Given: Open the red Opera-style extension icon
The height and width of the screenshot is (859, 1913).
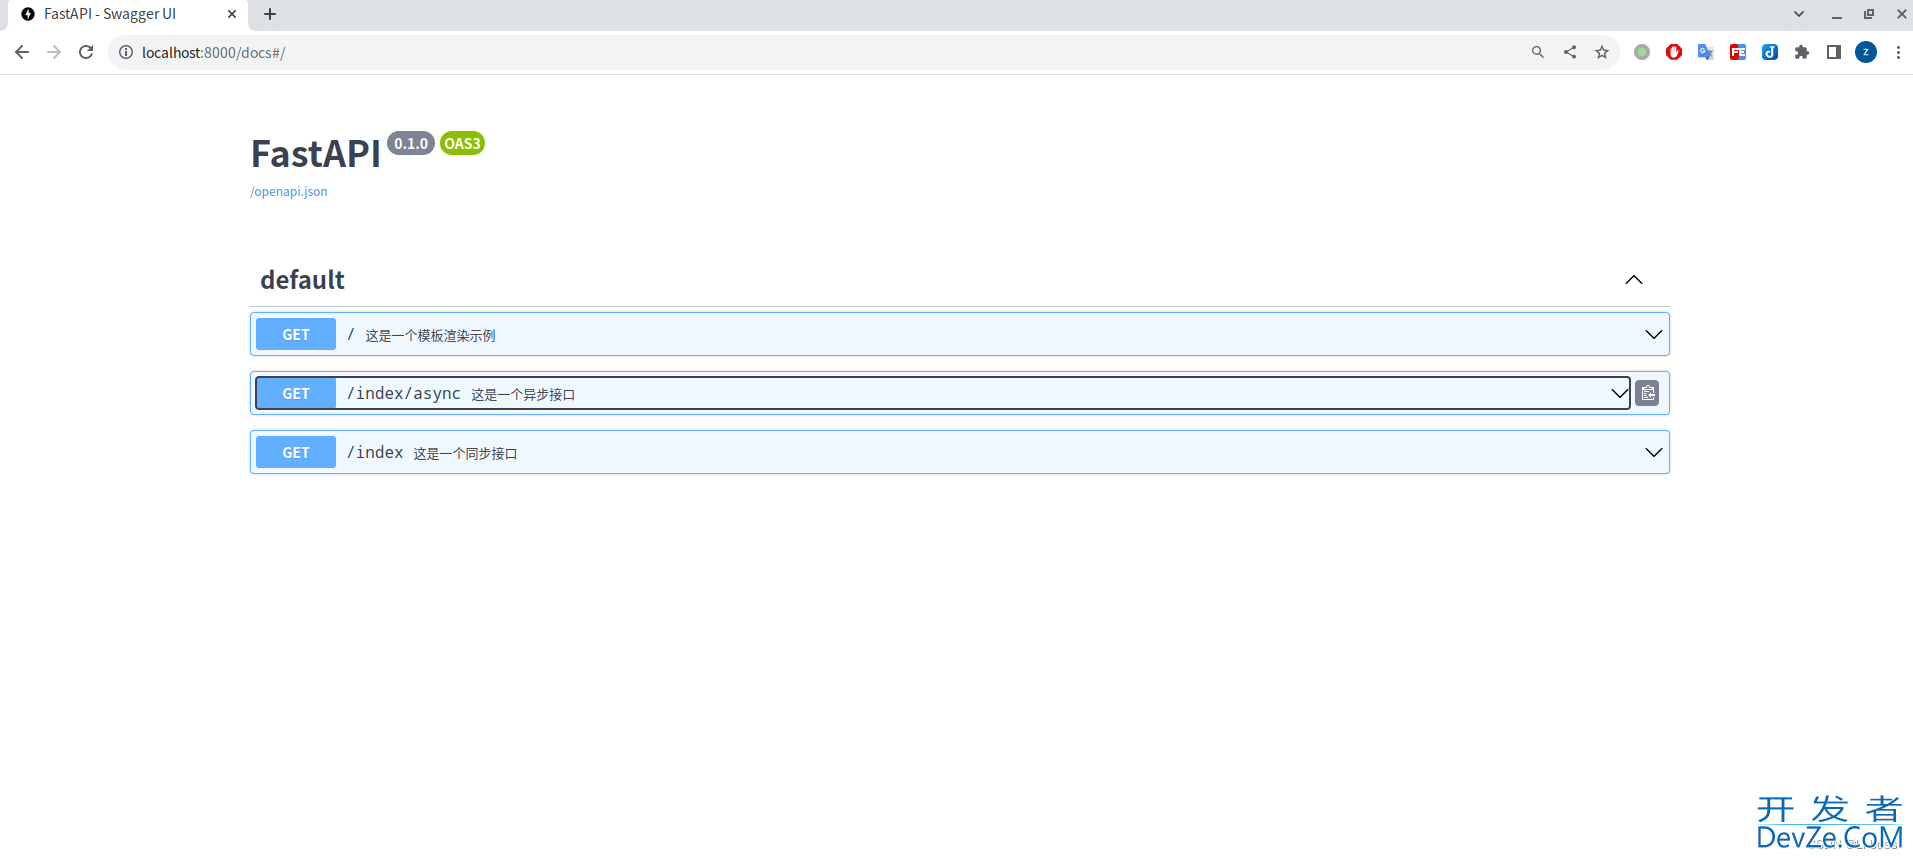Looking at the screenshot, I should 1674,52.
